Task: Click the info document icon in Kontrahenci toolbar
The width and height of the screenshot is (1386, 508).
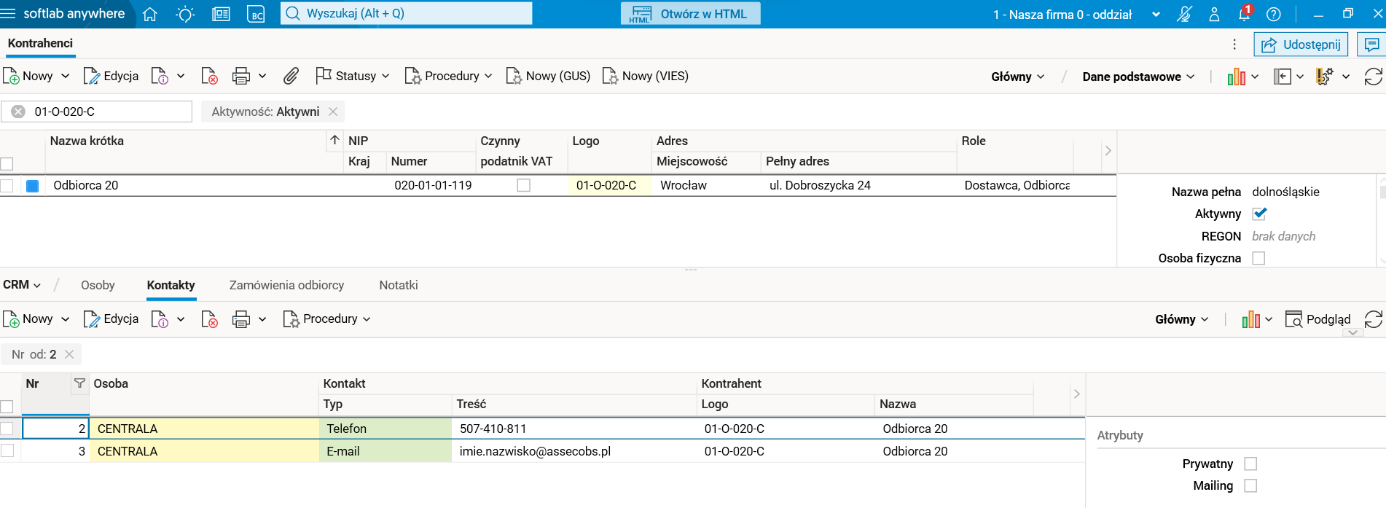Action: coord(160,76)
